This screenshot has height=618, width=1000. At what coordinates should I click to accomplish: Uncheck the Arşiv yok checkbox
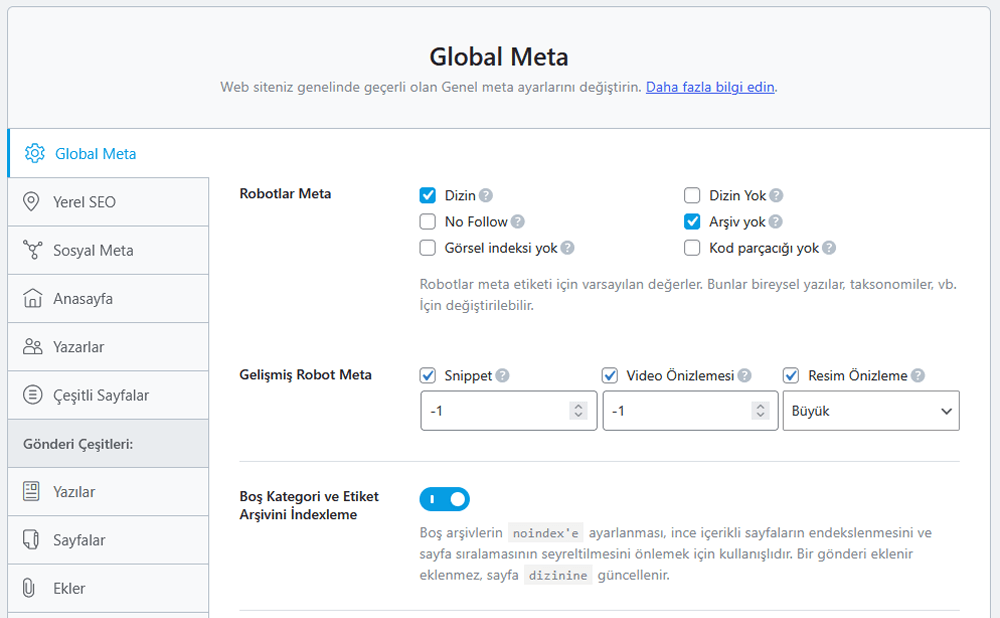pyautogui.click(x=692, y=221)
